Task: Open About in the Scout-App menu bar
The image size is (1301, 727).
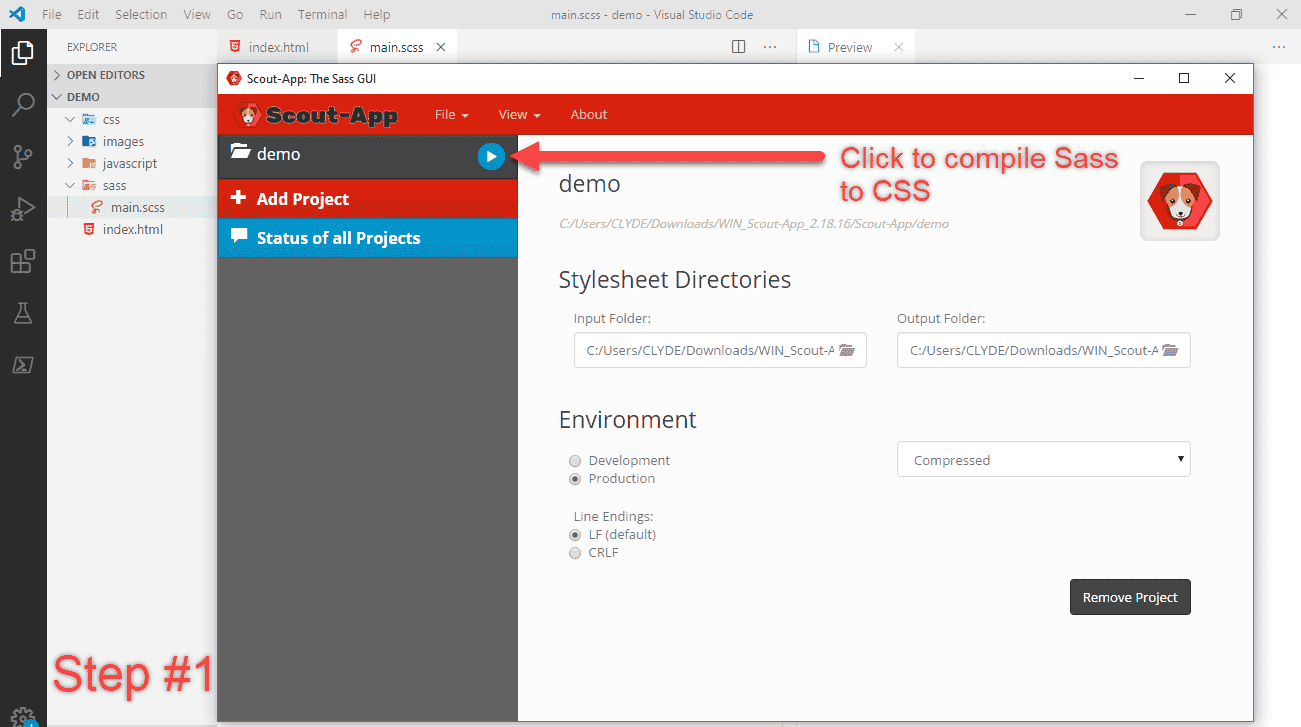Action: (x=589, y=114)
